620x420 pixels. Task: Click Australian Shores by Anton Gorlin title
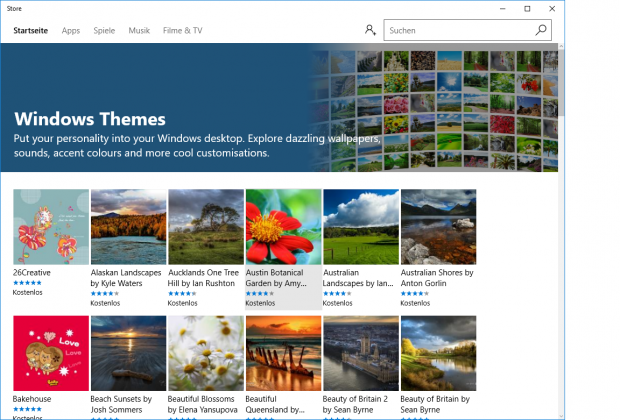[x=437, y=278]
